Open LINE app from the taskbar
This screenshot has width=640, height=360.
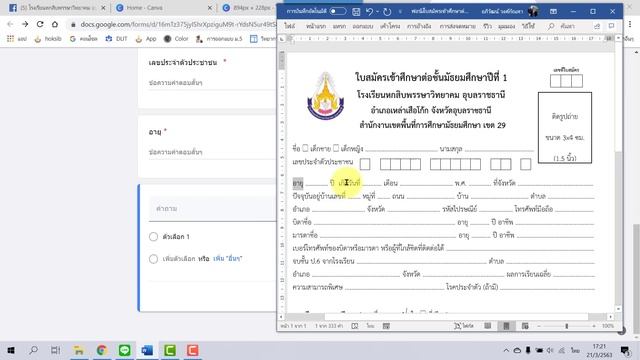(x=124, y=350)
